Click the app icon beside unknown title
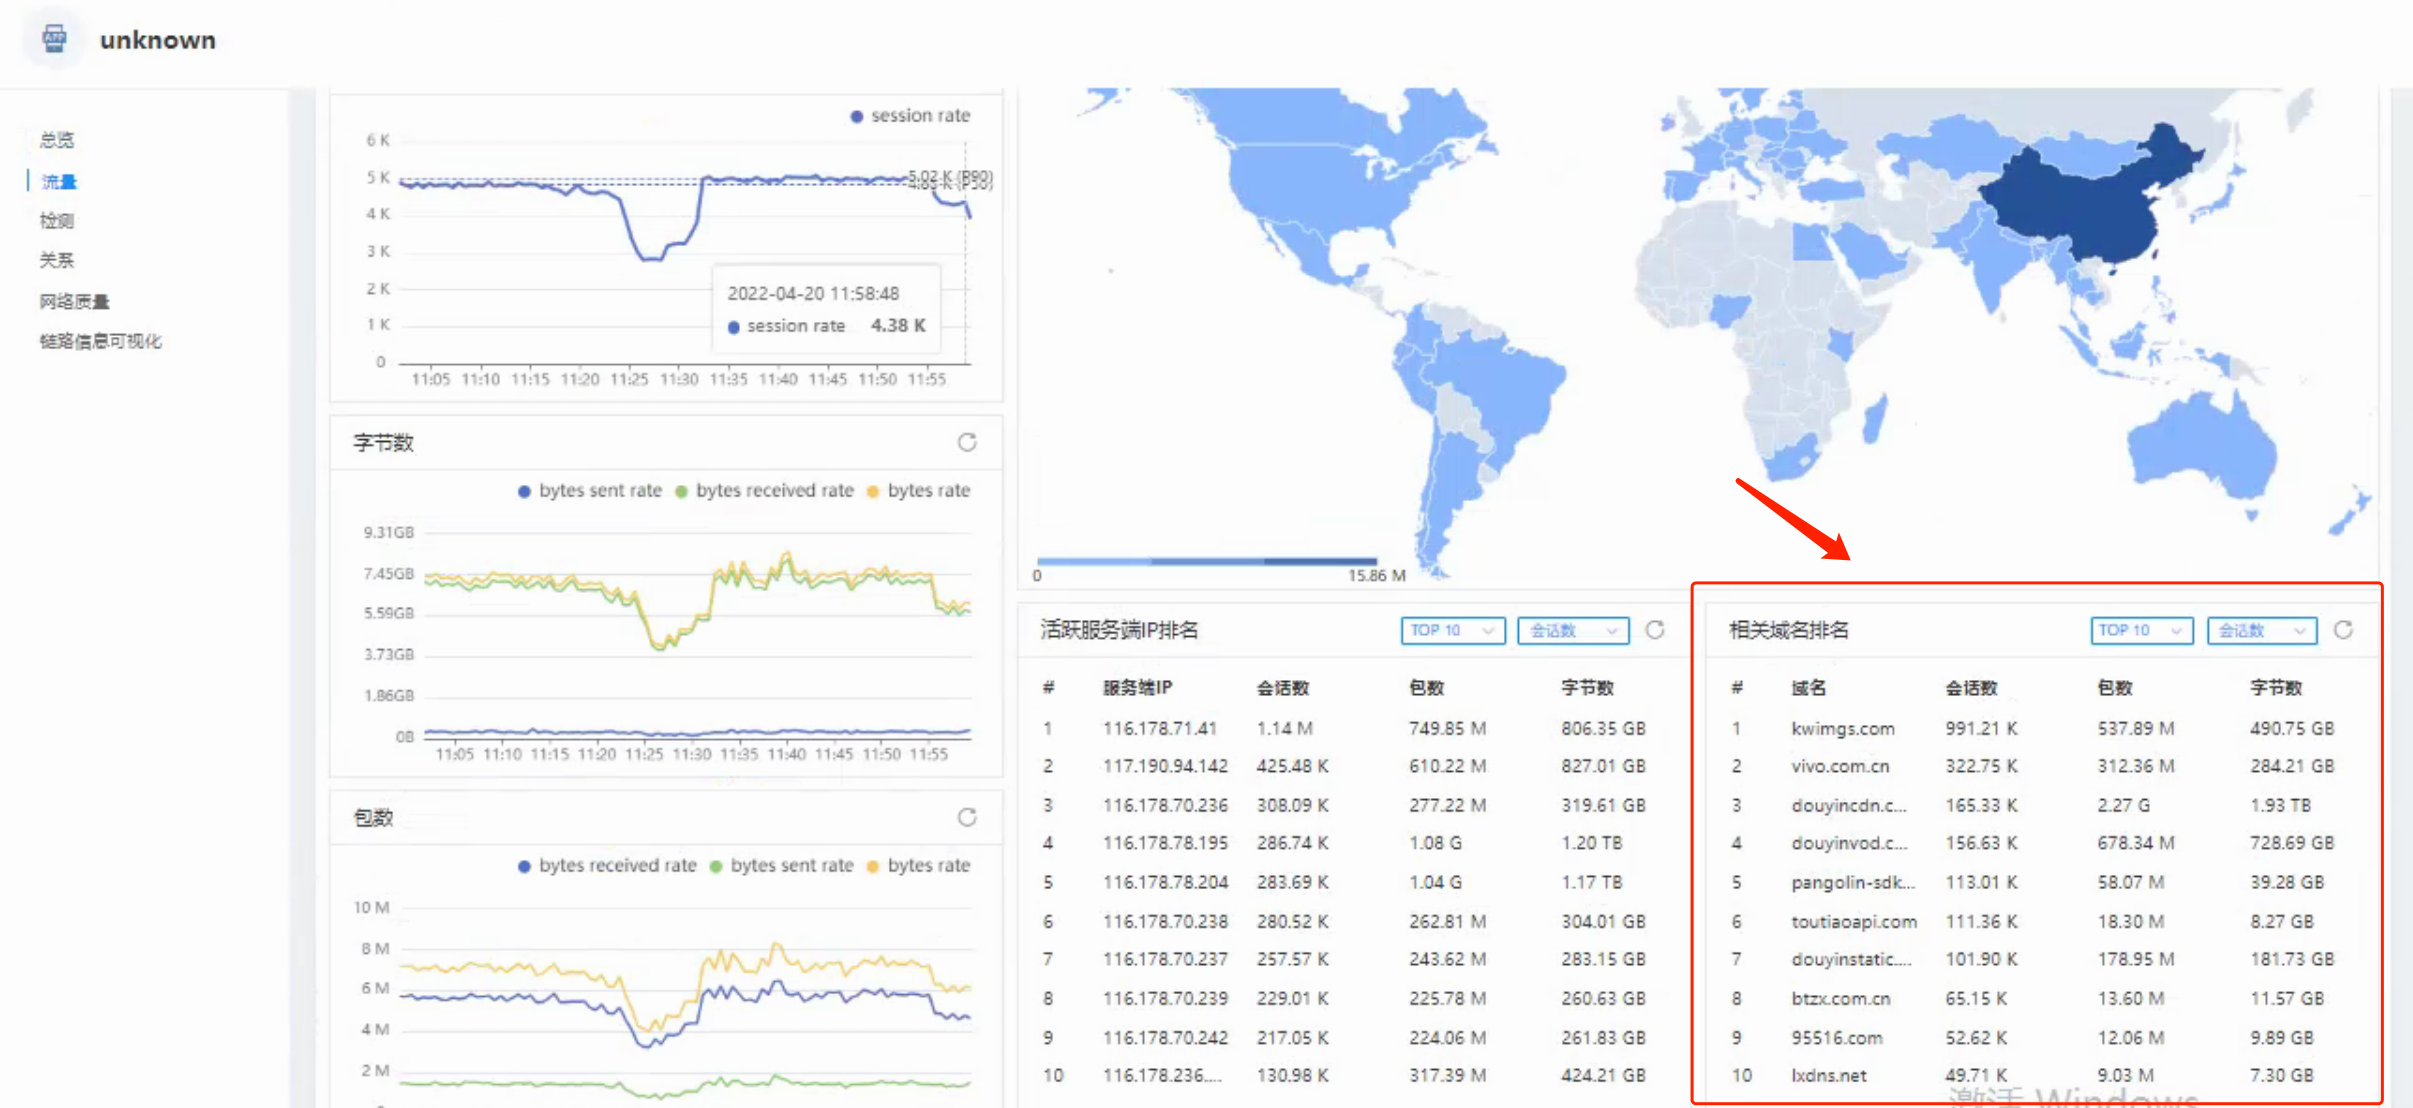 [55, 39]
